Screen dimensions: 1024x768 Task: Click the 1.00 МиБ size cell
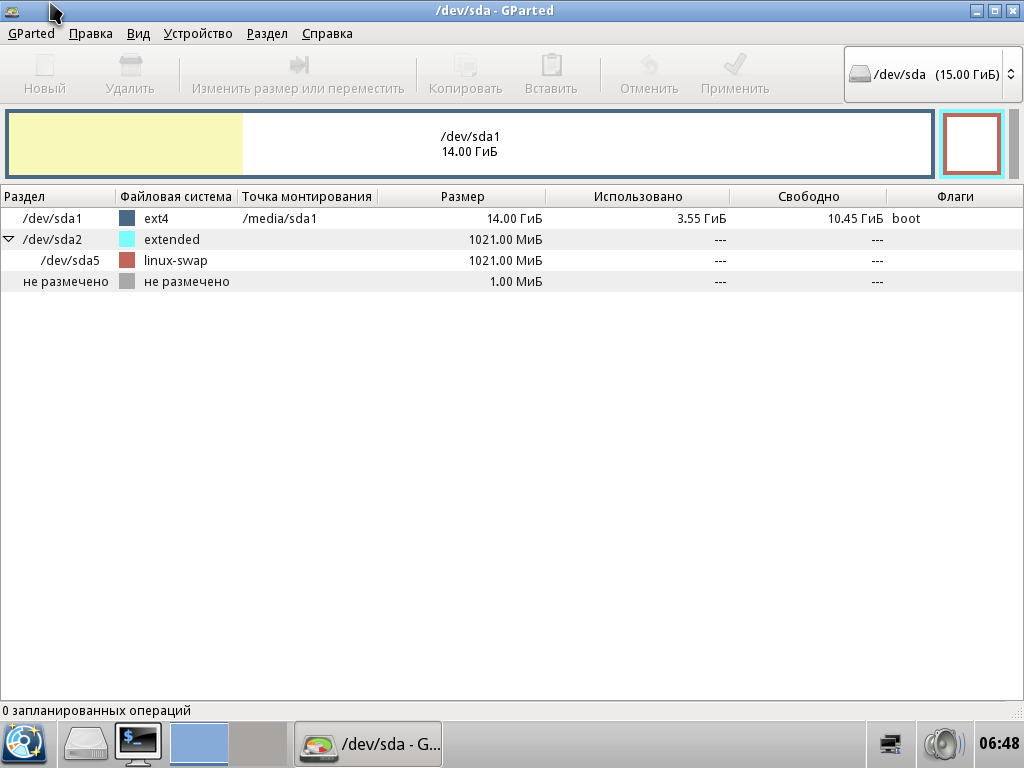pyautogui.click(x=516, y=281)
